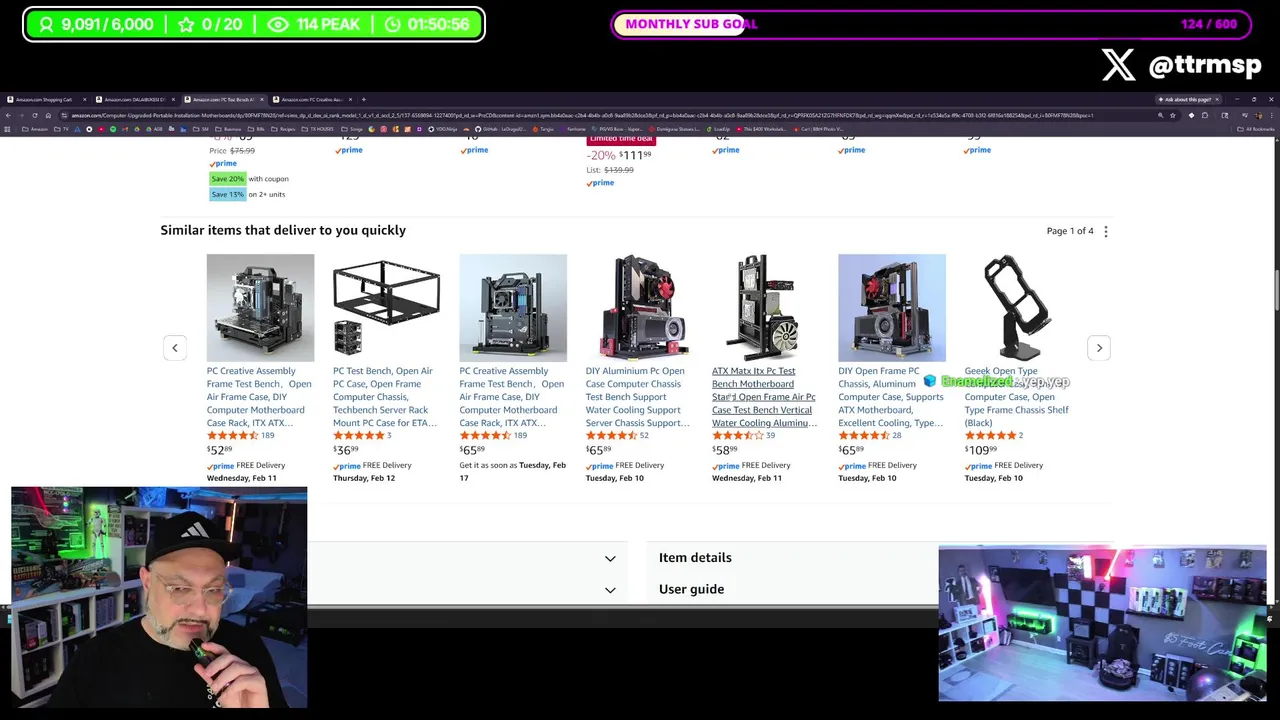Open the DIY Aluminium Pc Open Case link

click(x=638, y=397)
